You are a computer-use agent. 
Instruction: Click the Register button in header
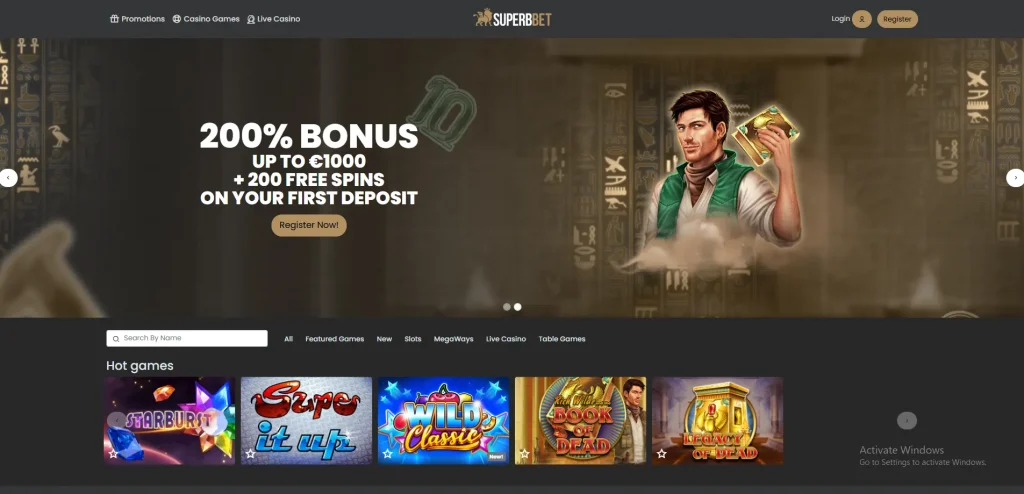897,19
